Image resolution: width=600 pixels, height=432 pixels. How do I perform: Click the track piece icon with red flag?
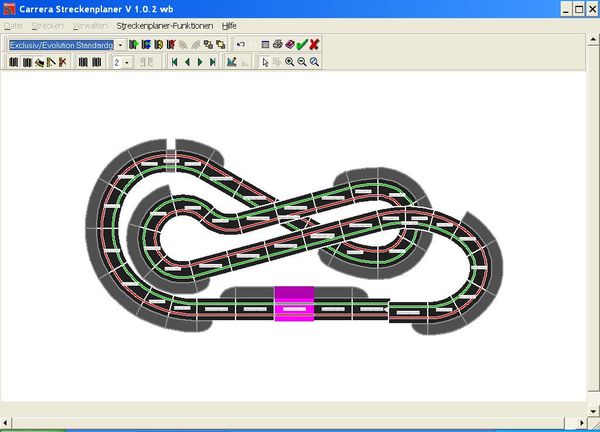coord(171,45)
